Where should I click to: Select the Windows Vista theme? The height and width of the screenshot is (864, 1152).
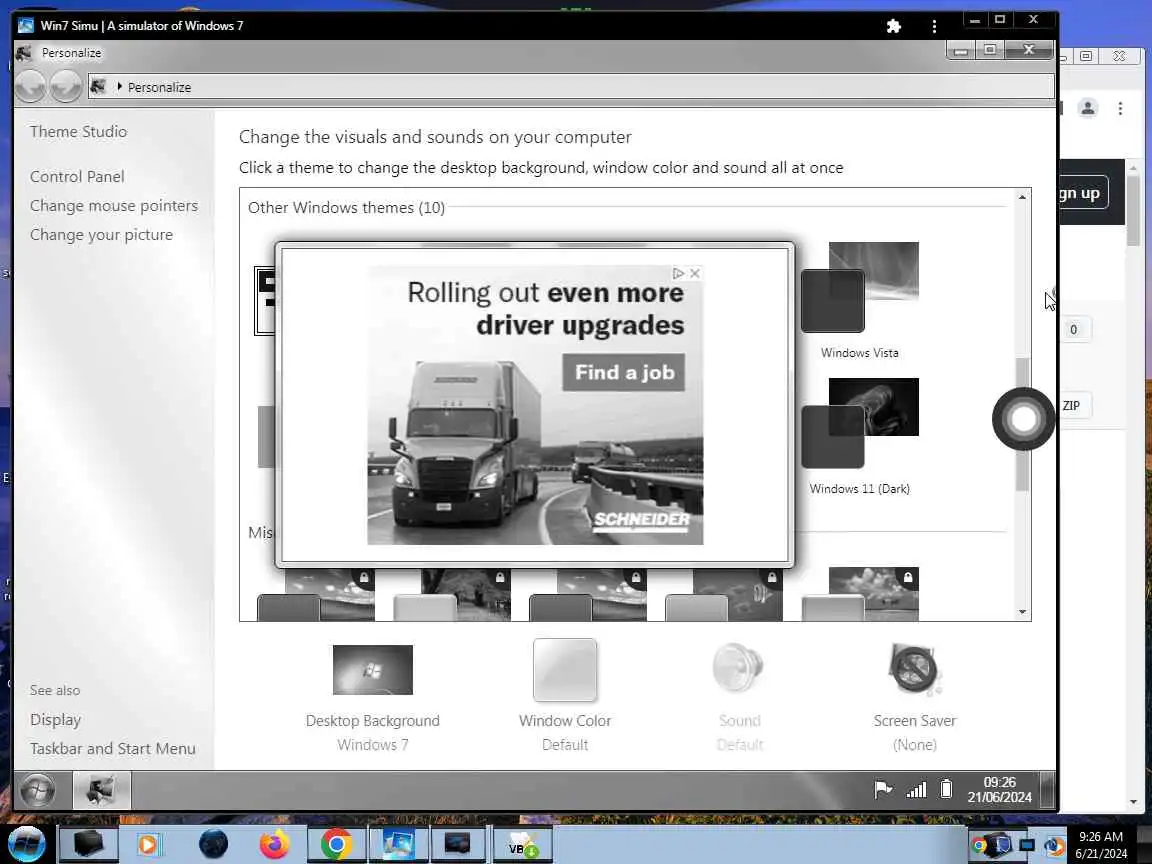860,300
